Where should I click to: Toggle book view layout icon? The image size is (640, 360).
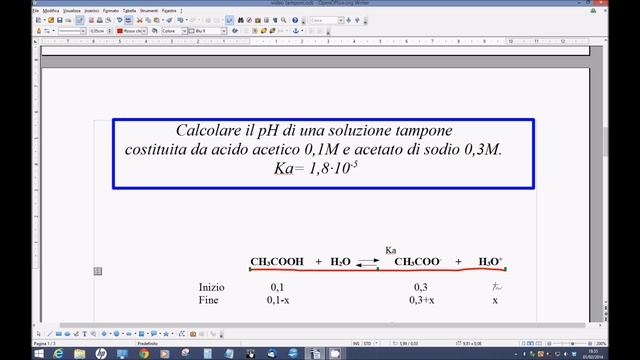coord(539,344)
